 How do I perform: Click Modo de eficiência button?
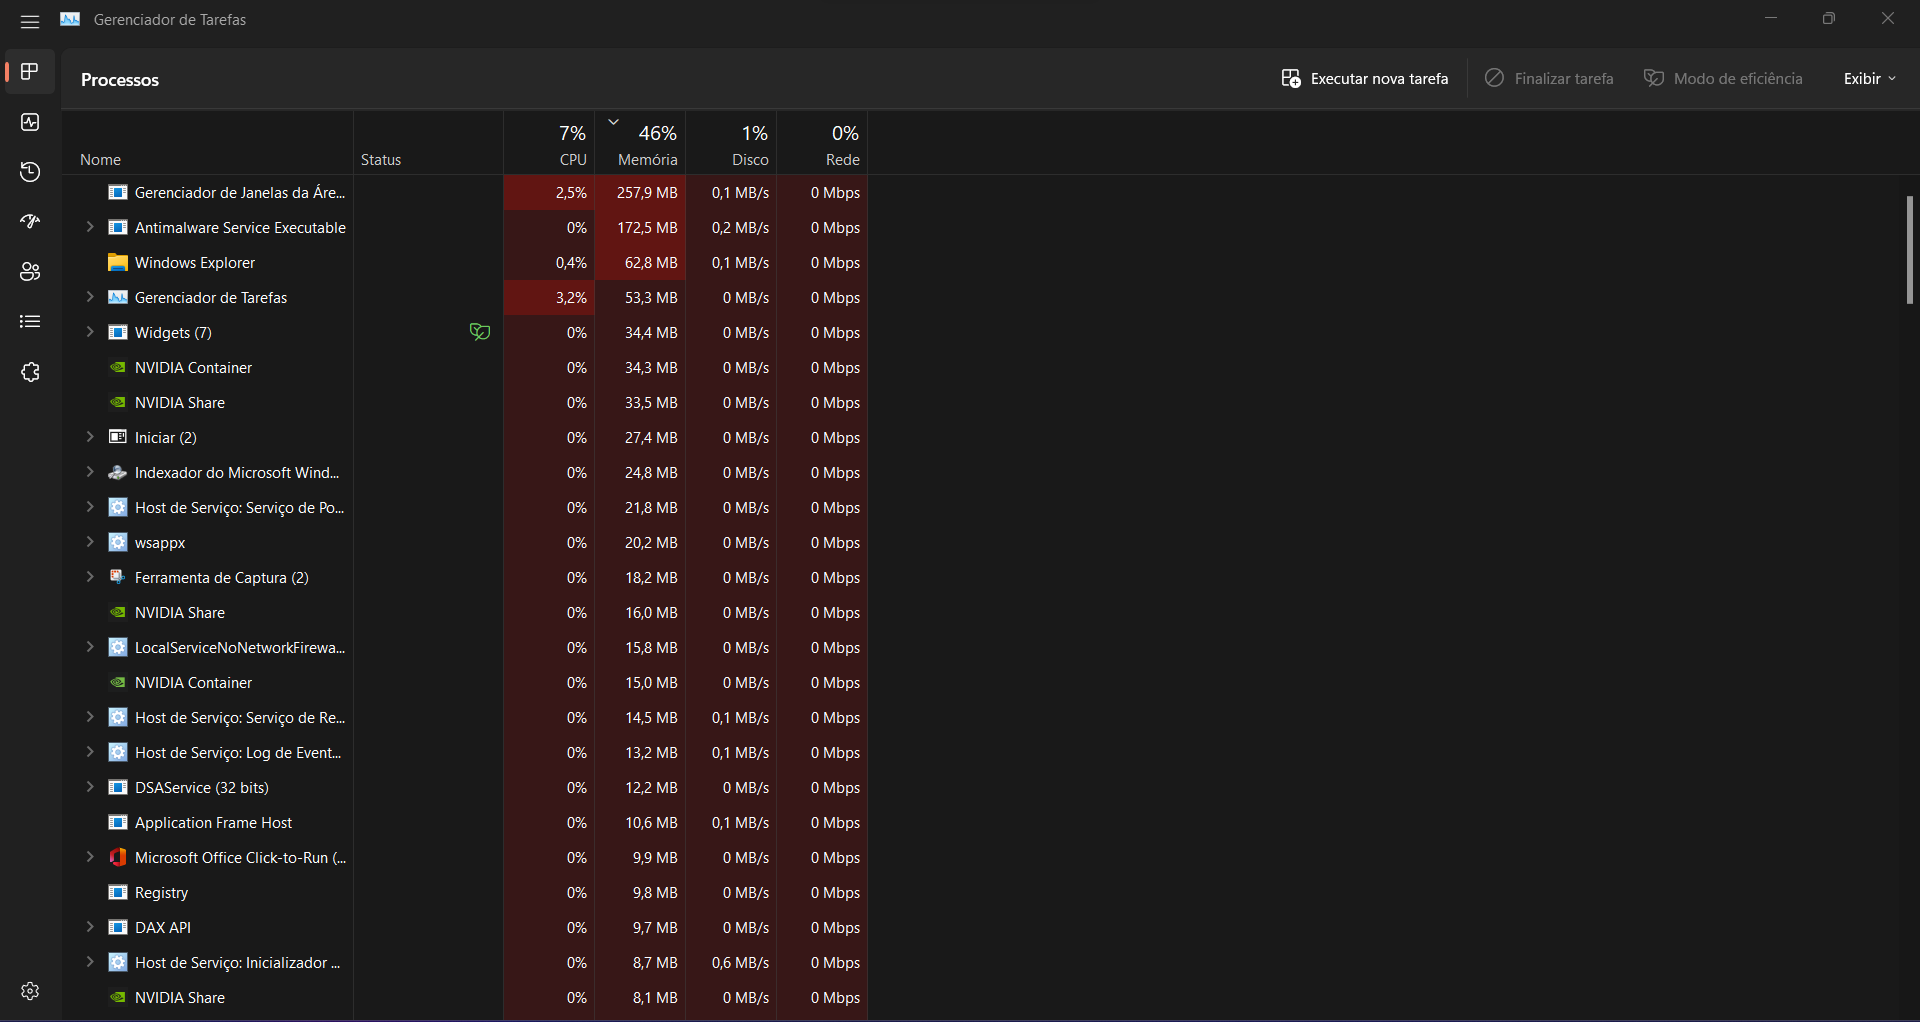[1723, 79]
